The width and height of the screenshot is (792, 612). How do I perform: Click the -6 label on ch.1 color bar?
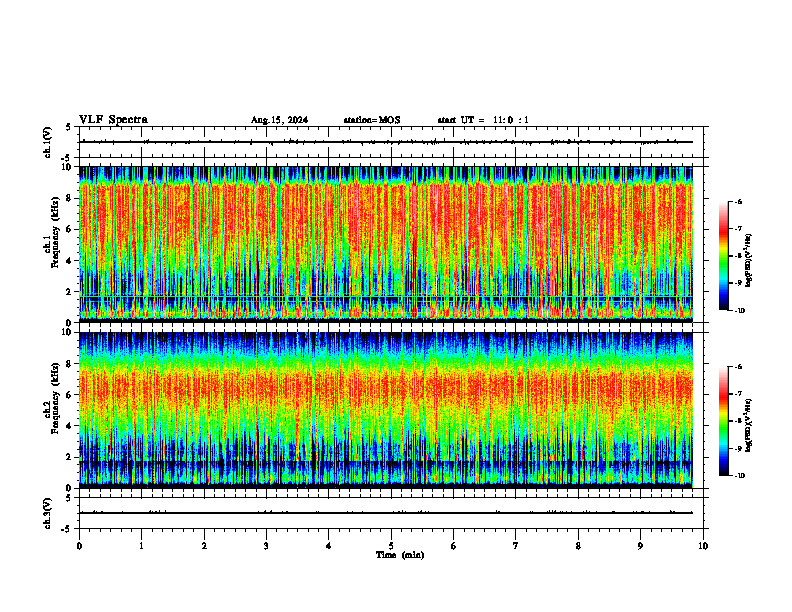tap(738, 202)
